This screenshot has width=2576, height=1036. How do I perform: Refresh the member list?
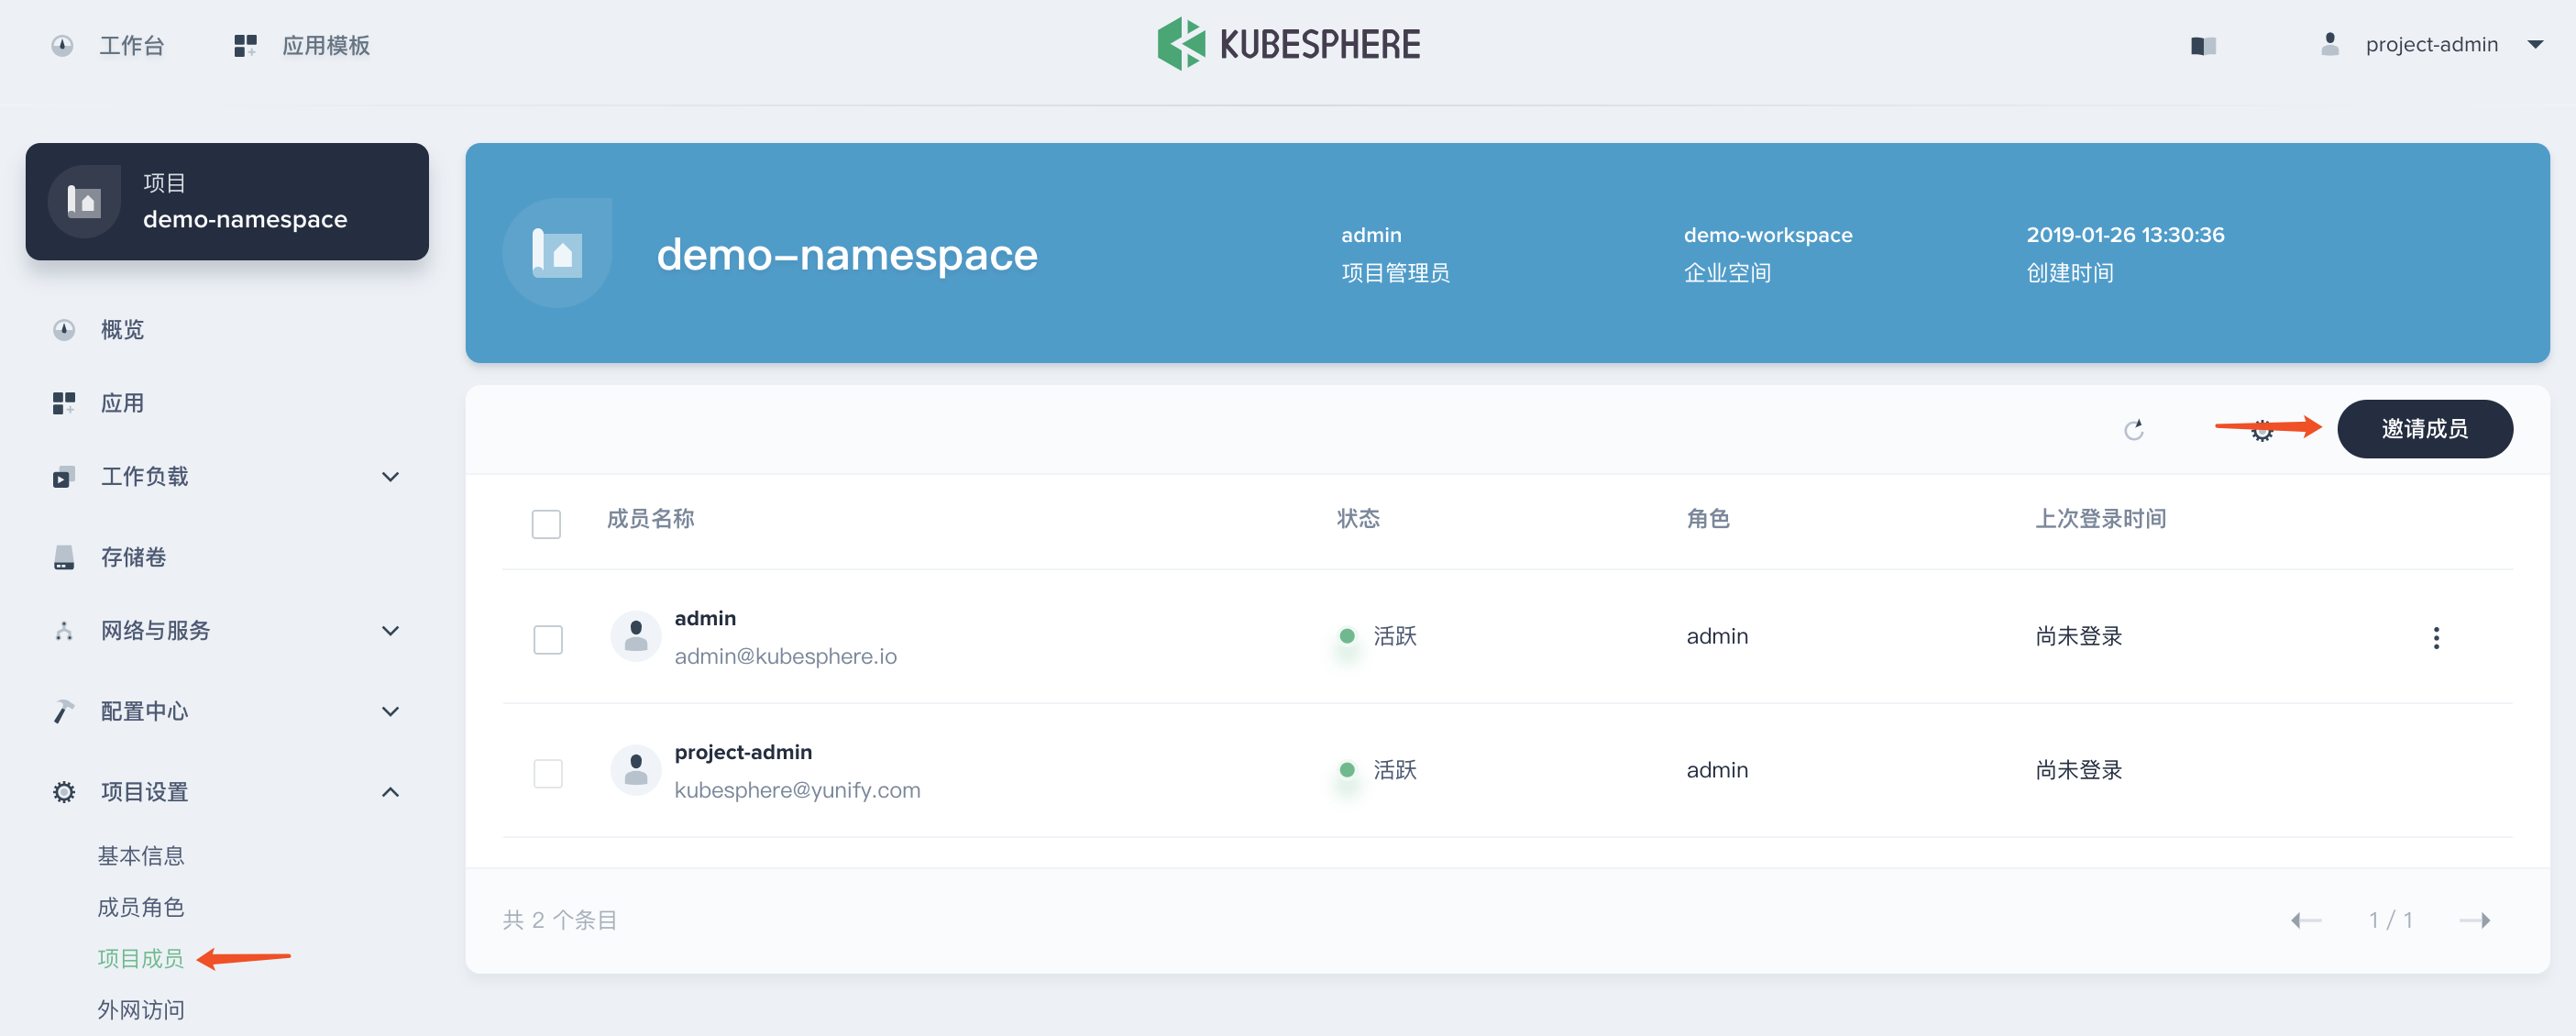click(2133, 430)
